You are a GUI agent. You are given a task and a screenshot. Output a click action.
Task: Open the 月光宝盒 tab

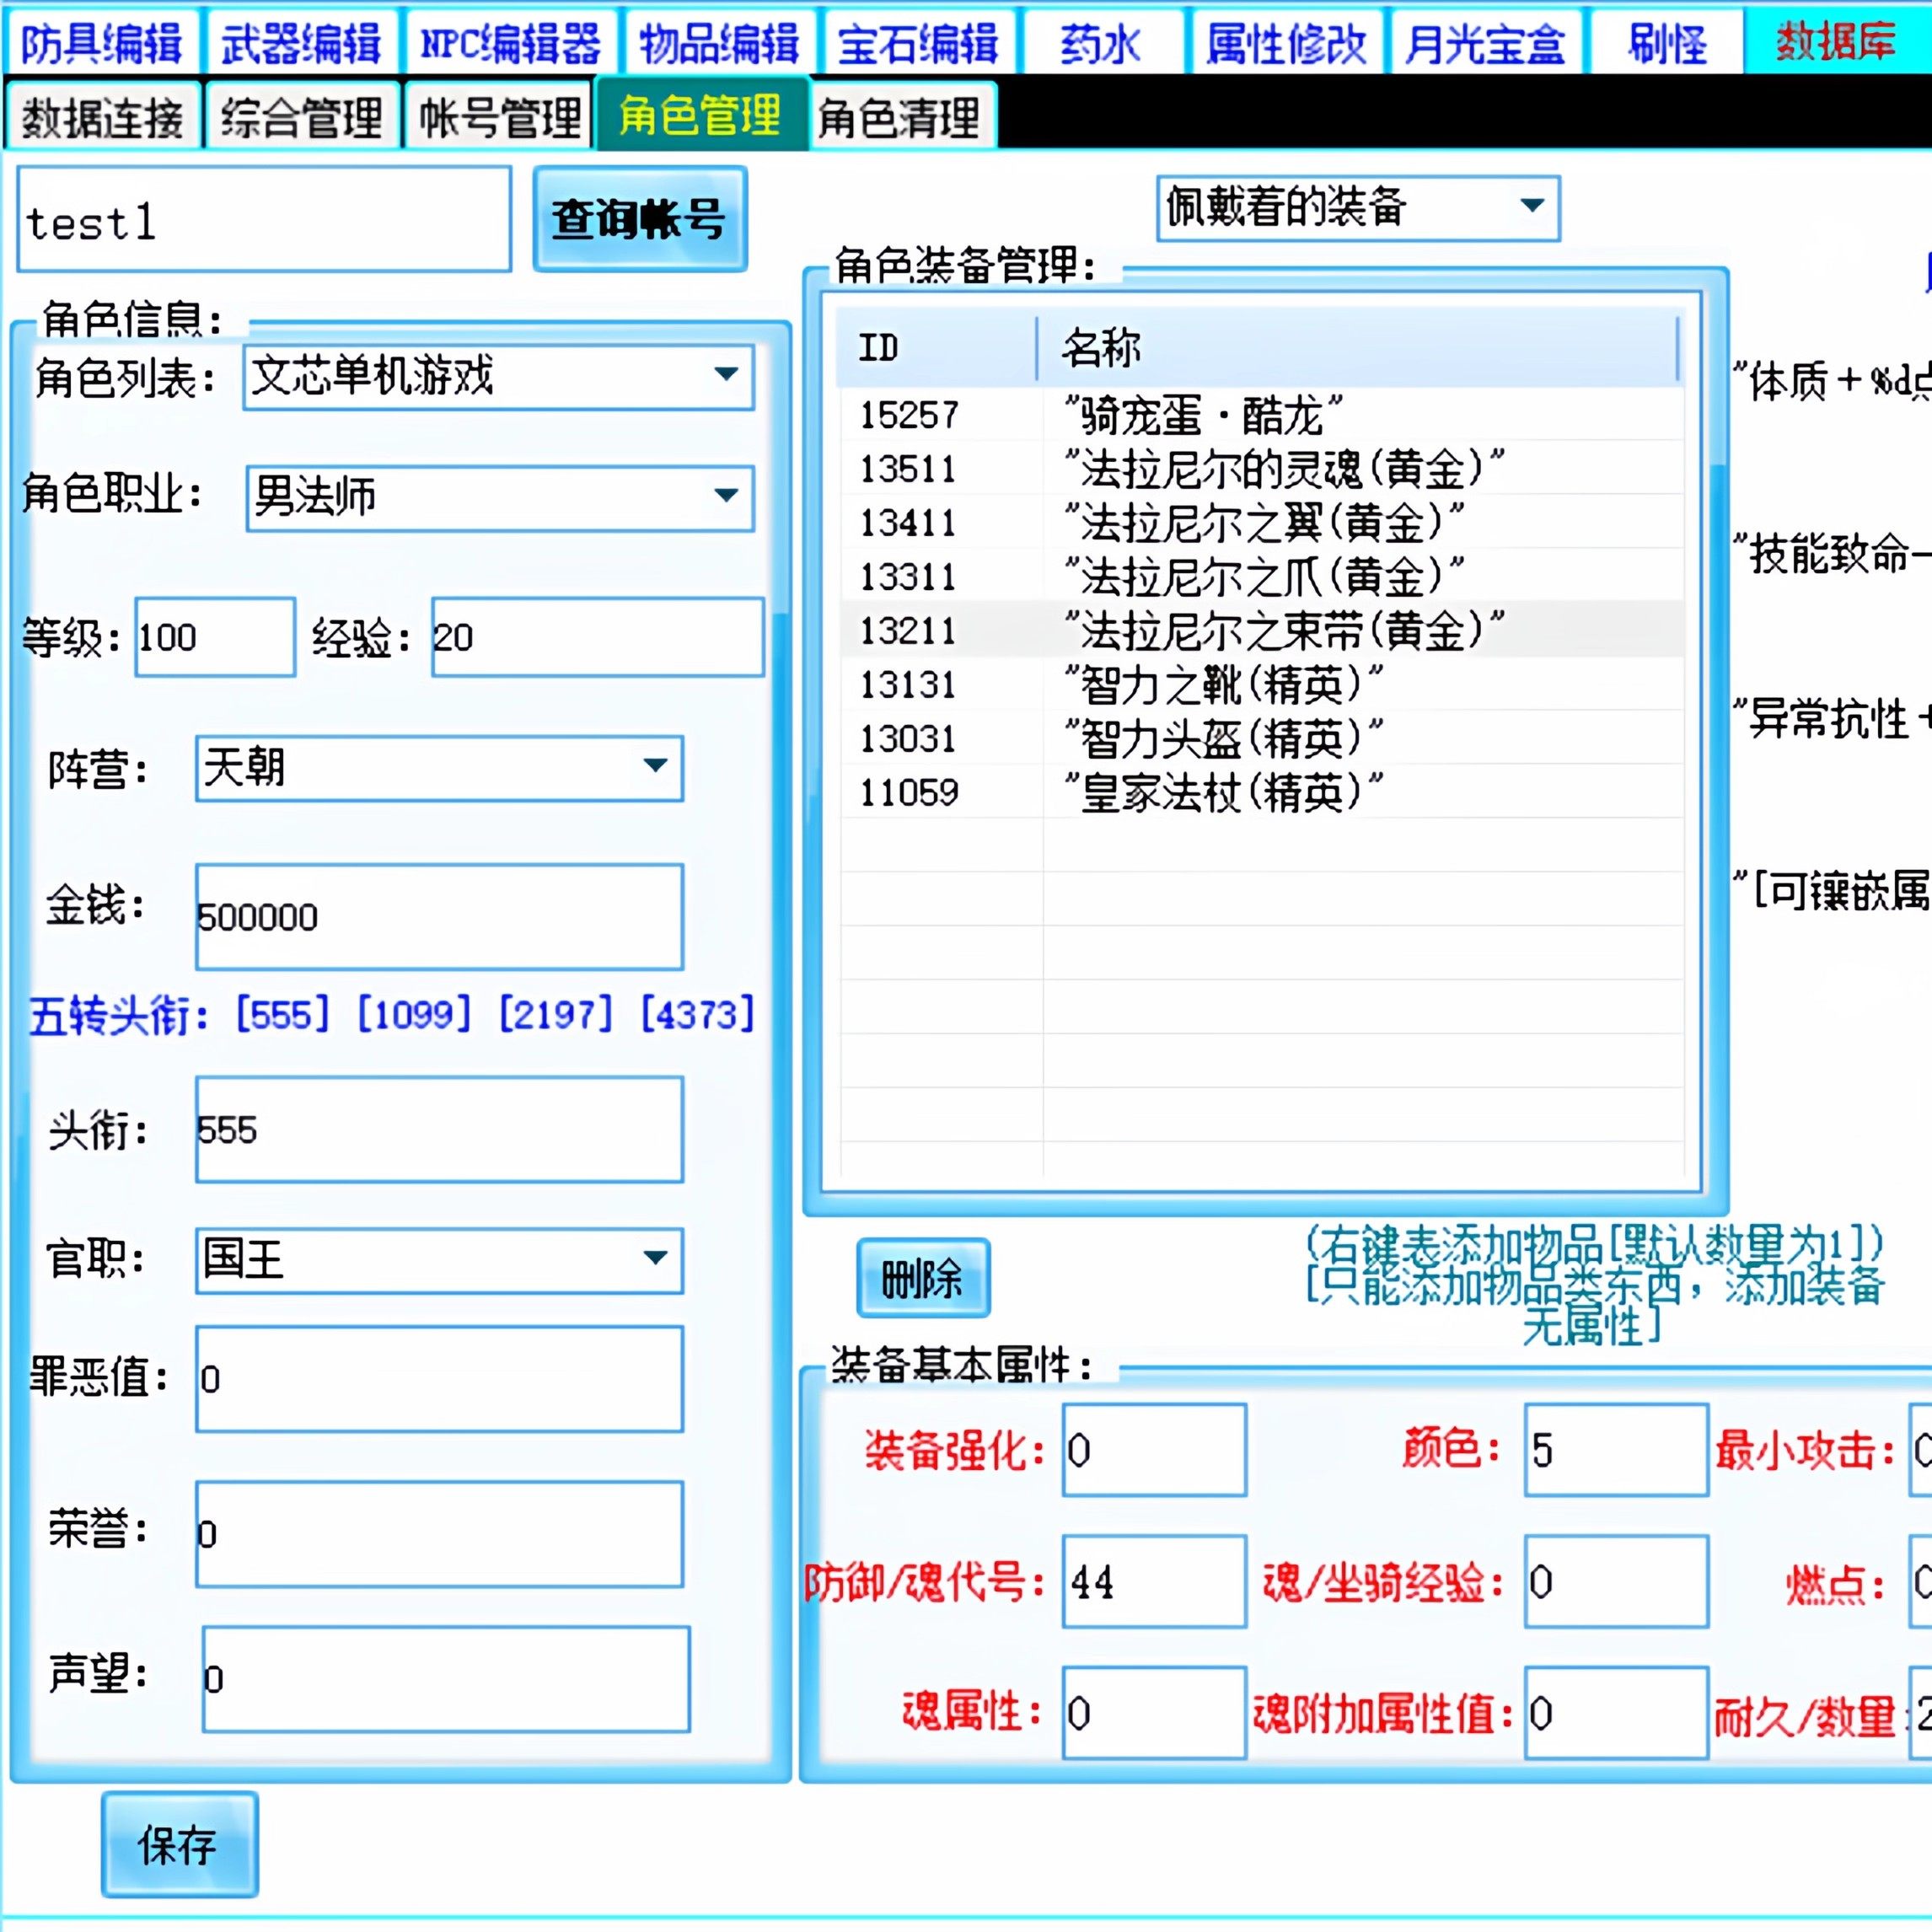coord(1484,43)
